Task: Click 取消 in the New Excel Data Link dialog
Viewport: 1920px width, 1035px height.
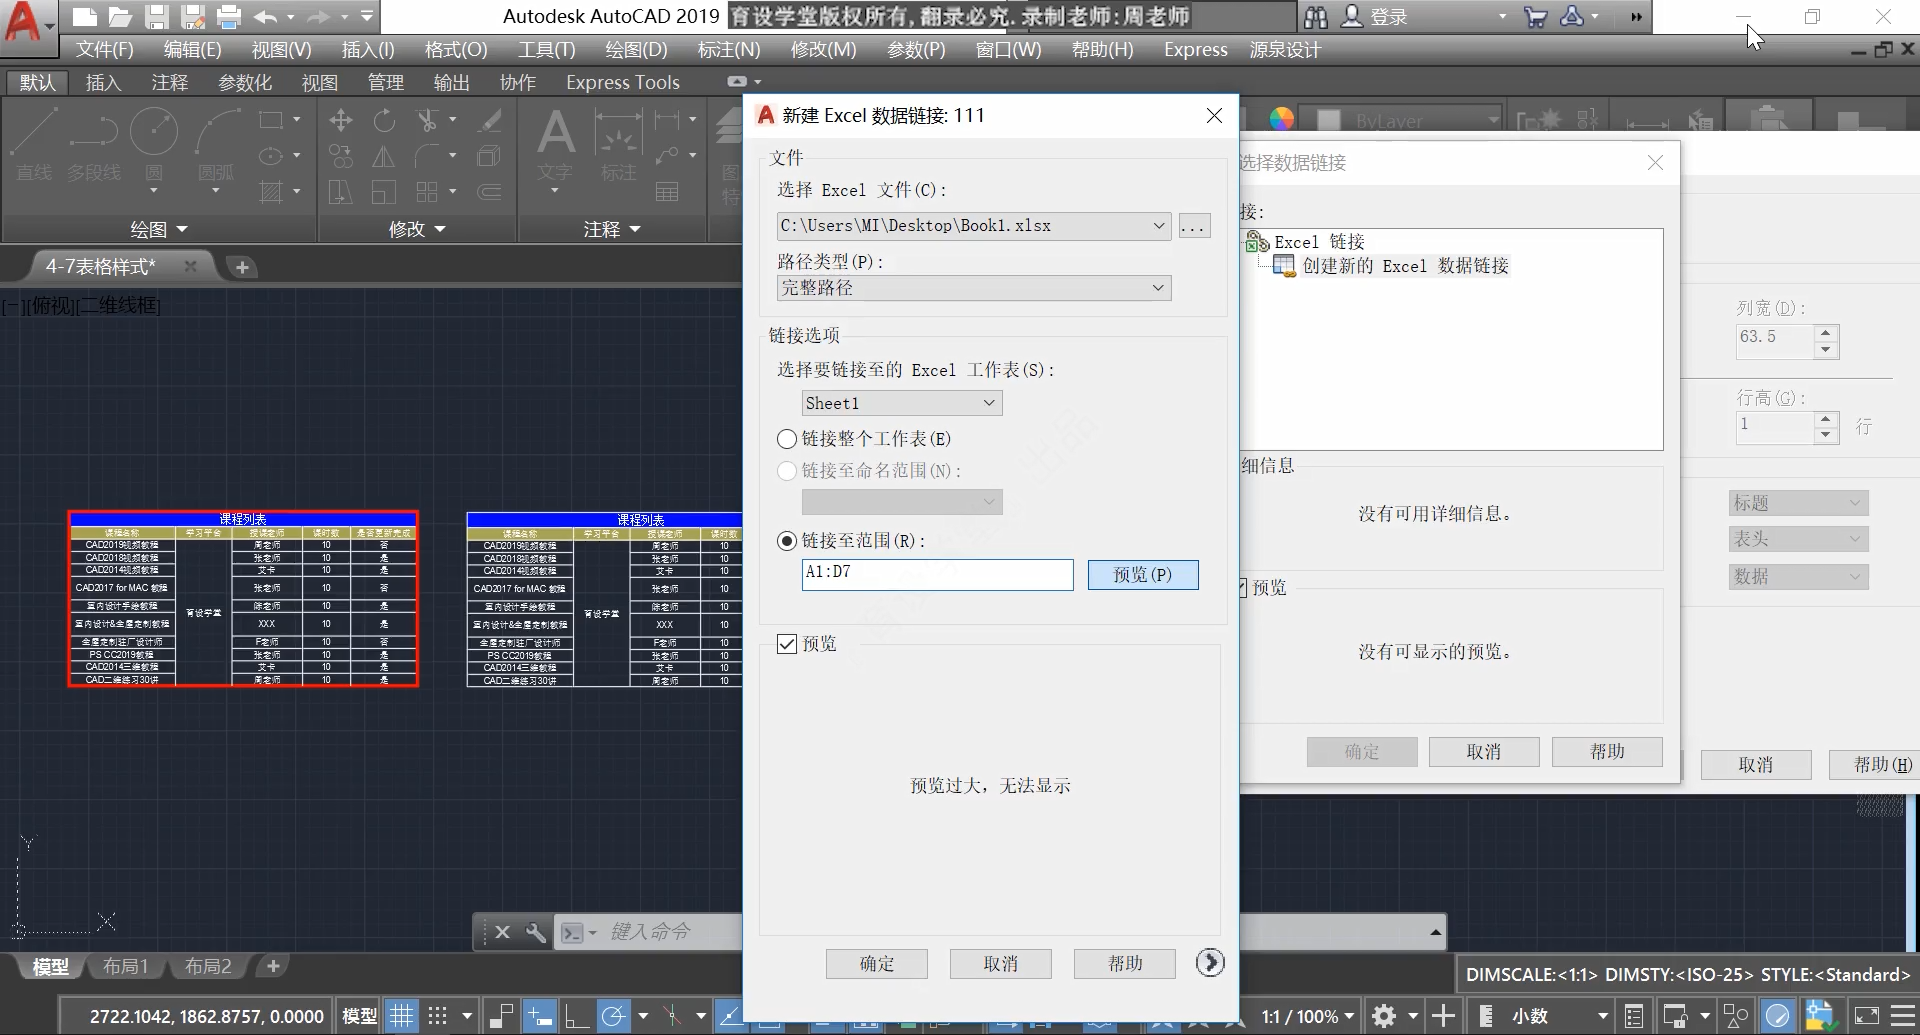Action: coord(1000,964)
